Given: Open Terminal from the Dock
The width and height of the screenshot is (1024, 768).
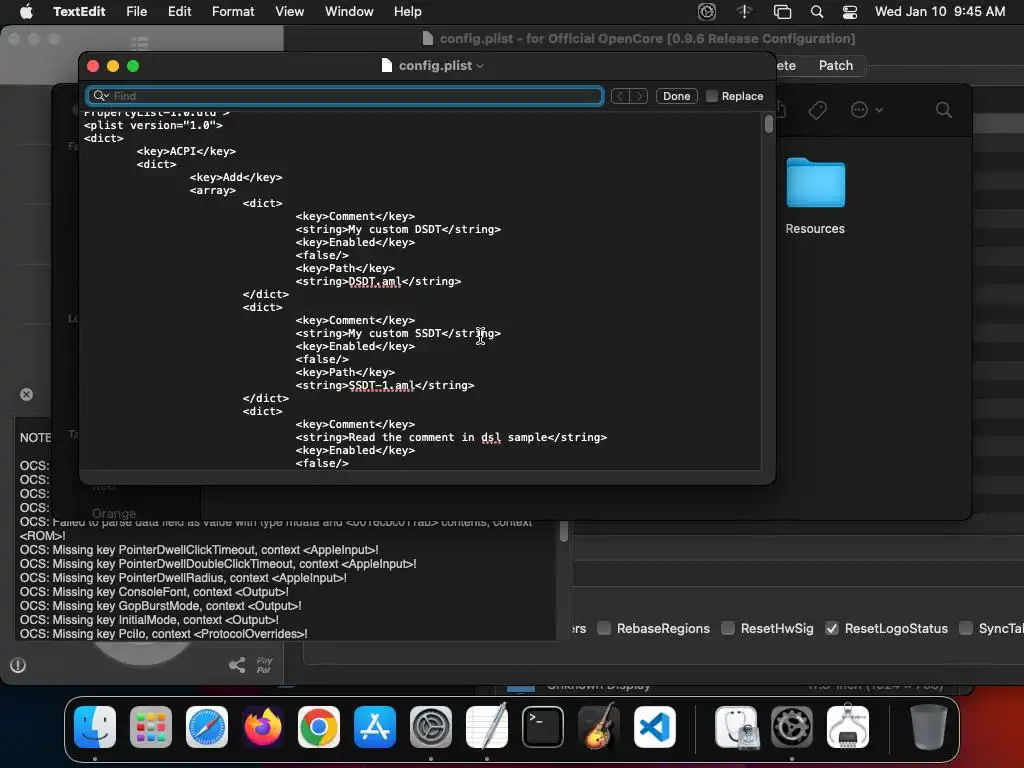Looking at the screenshot, I should point(543,727).
